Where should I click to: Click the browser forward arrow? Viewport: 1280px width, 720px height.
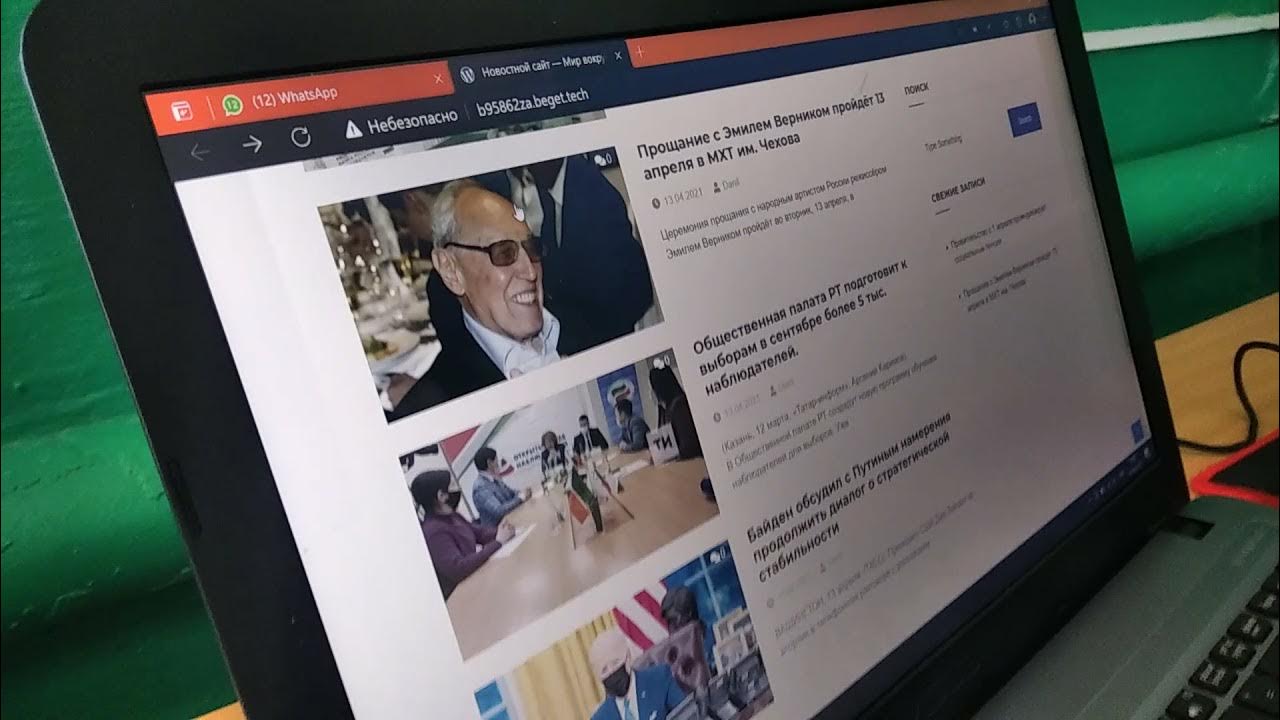pyautogui.click(x=251, y=144)
